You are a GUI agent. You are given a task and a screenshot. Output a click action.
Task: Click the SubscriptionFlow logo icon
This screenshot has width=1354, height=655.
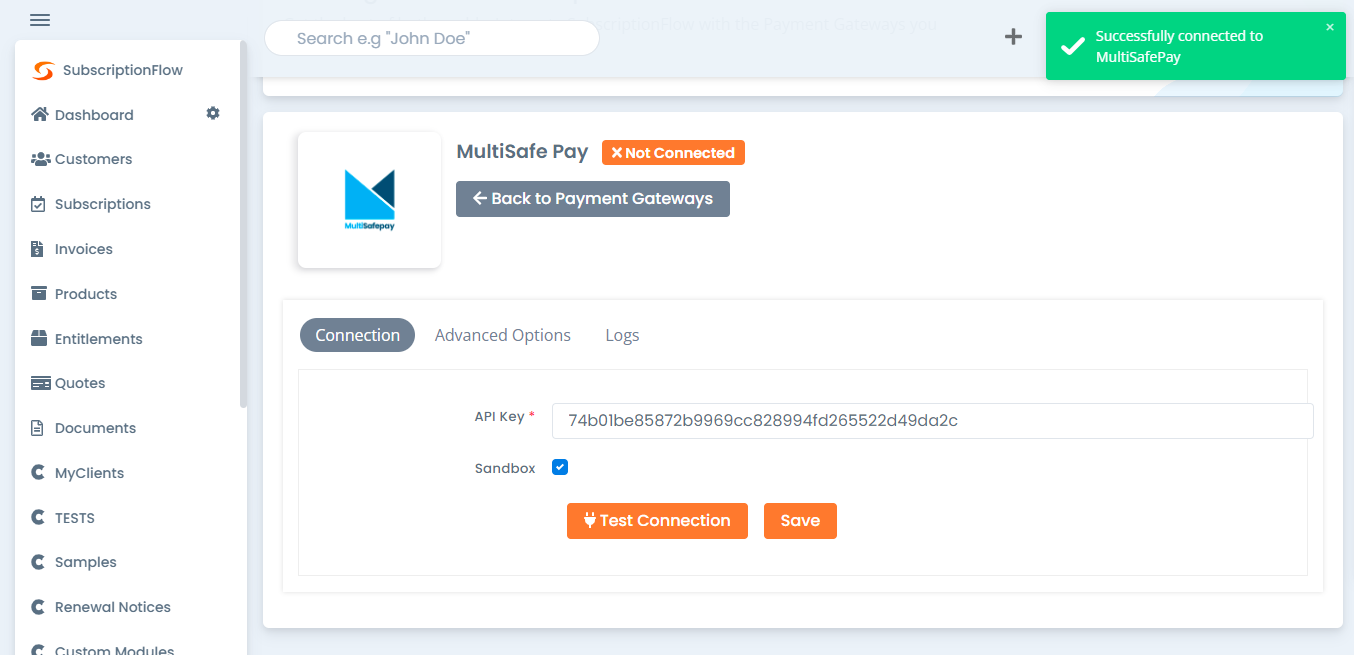[x=43, y=71]
